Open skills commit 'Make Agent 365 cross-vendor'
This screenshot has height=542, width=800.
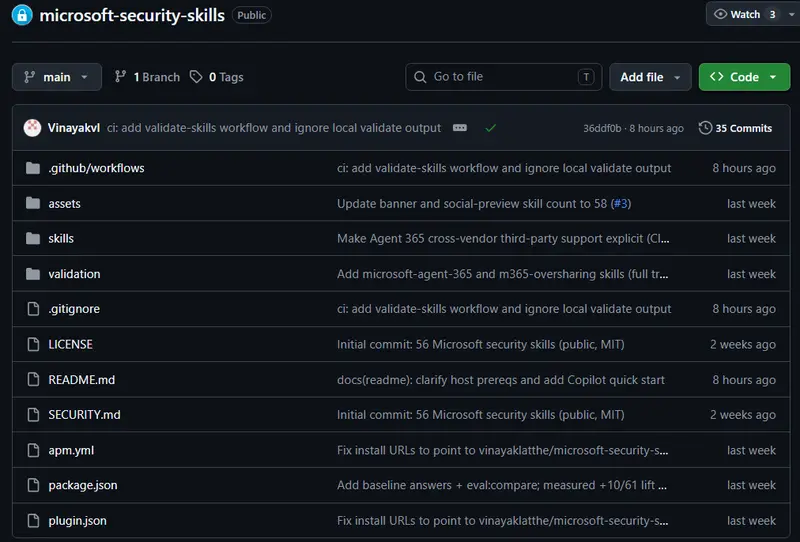click(x=503, y=238)
